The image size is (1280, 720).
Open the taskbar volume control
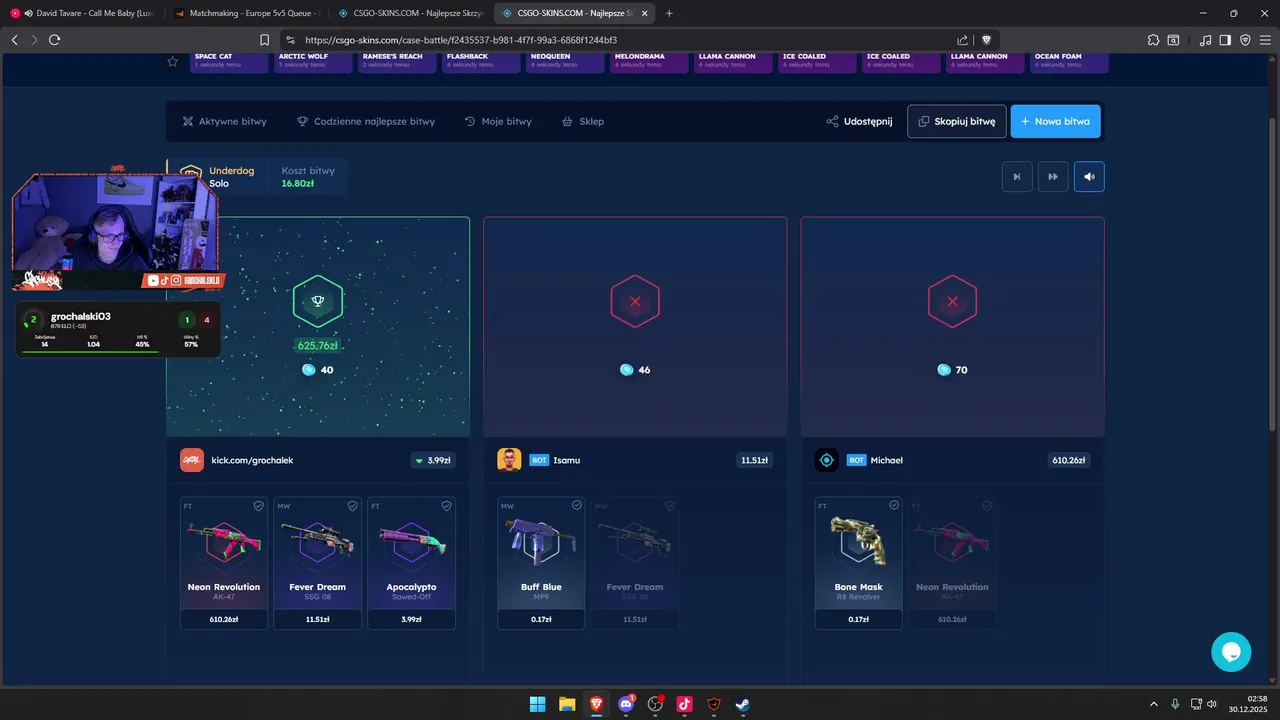click(1211, 703)
